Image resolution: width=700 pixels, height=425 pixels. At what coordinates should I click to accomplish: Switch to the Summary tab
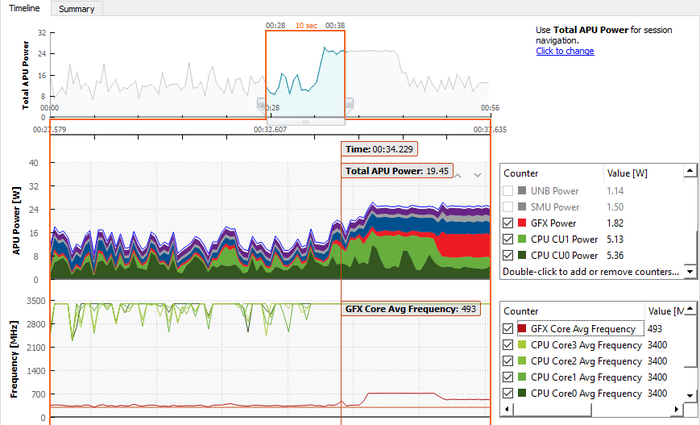coord(75,8)
